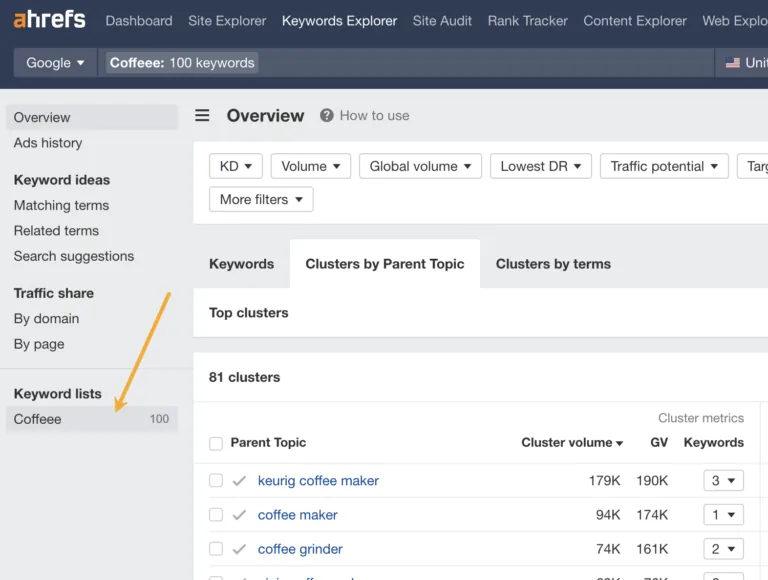Click 161K GV for coffee grinder
Image resolution: width=768 pixels, height=580 pixels.
pos(652,549)
